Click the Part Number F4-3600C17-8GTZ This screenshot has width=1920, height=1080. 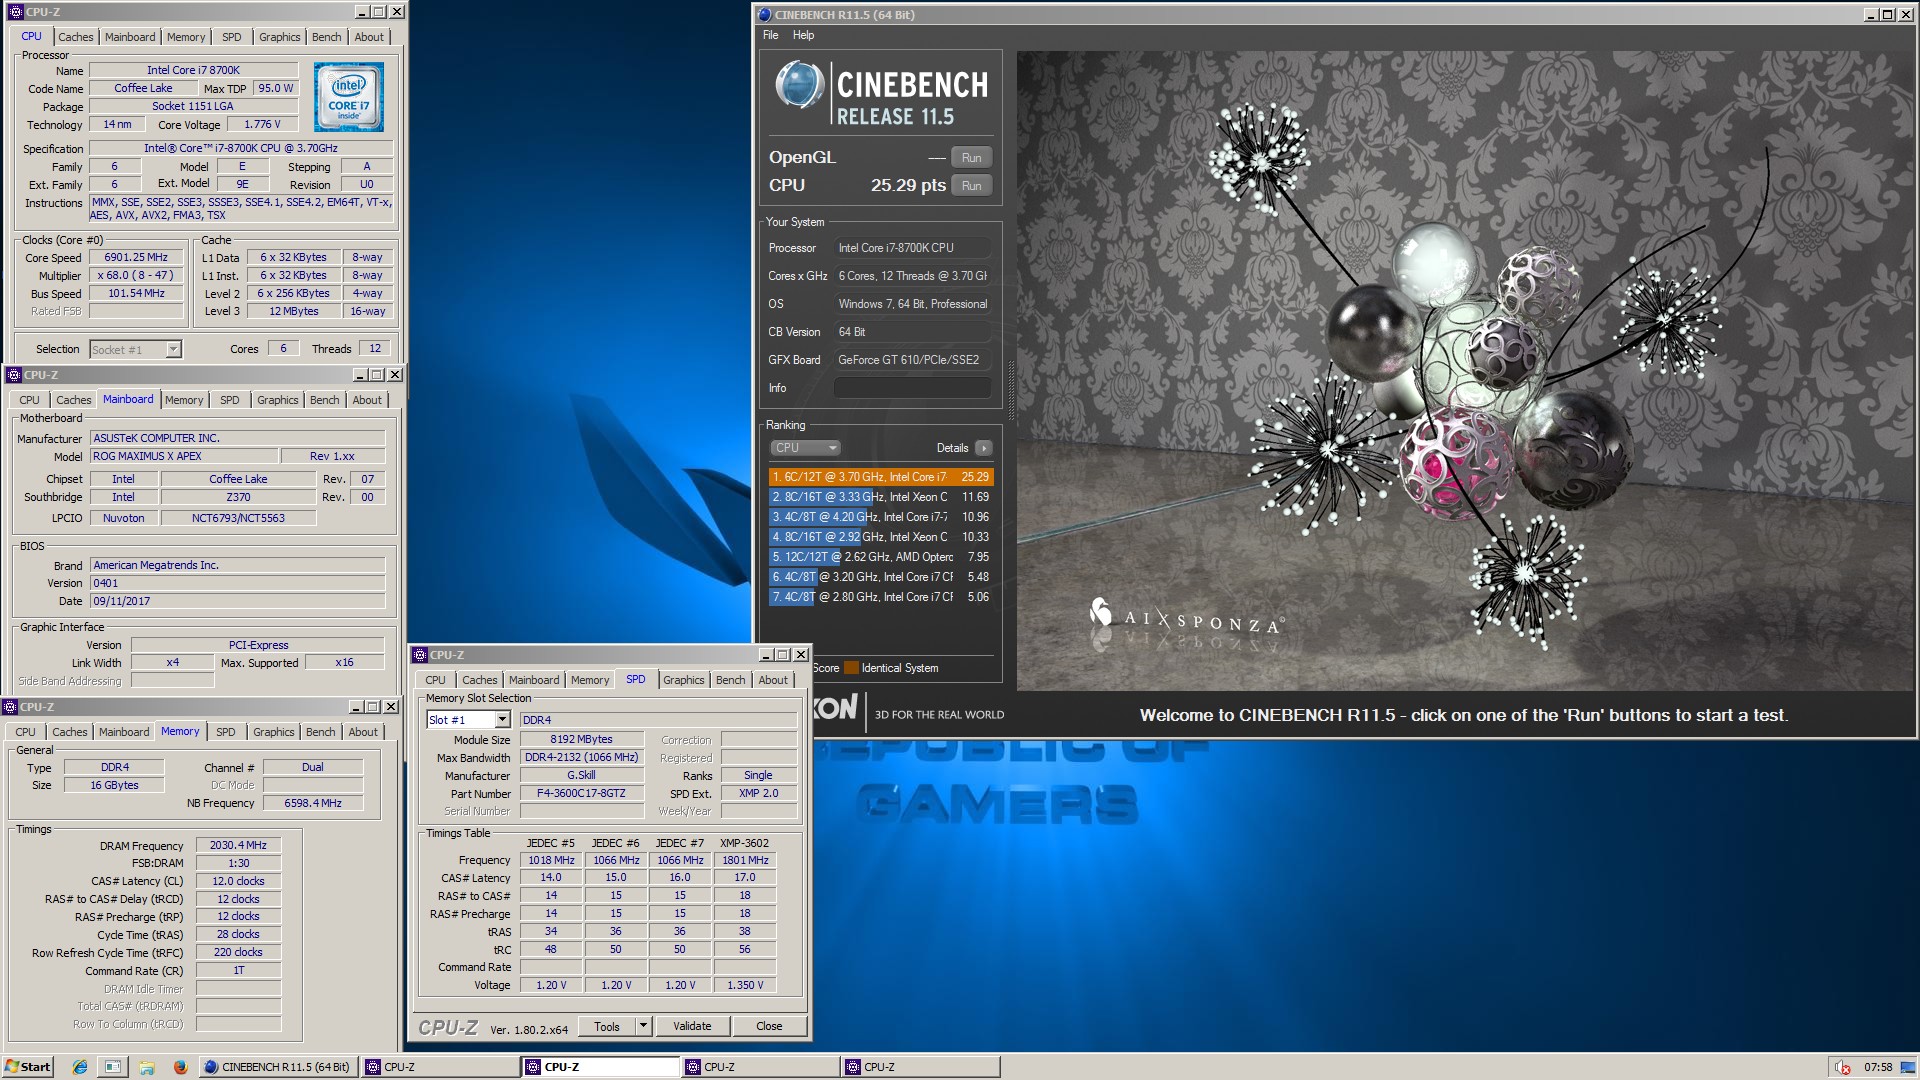(x=581, y=793)
